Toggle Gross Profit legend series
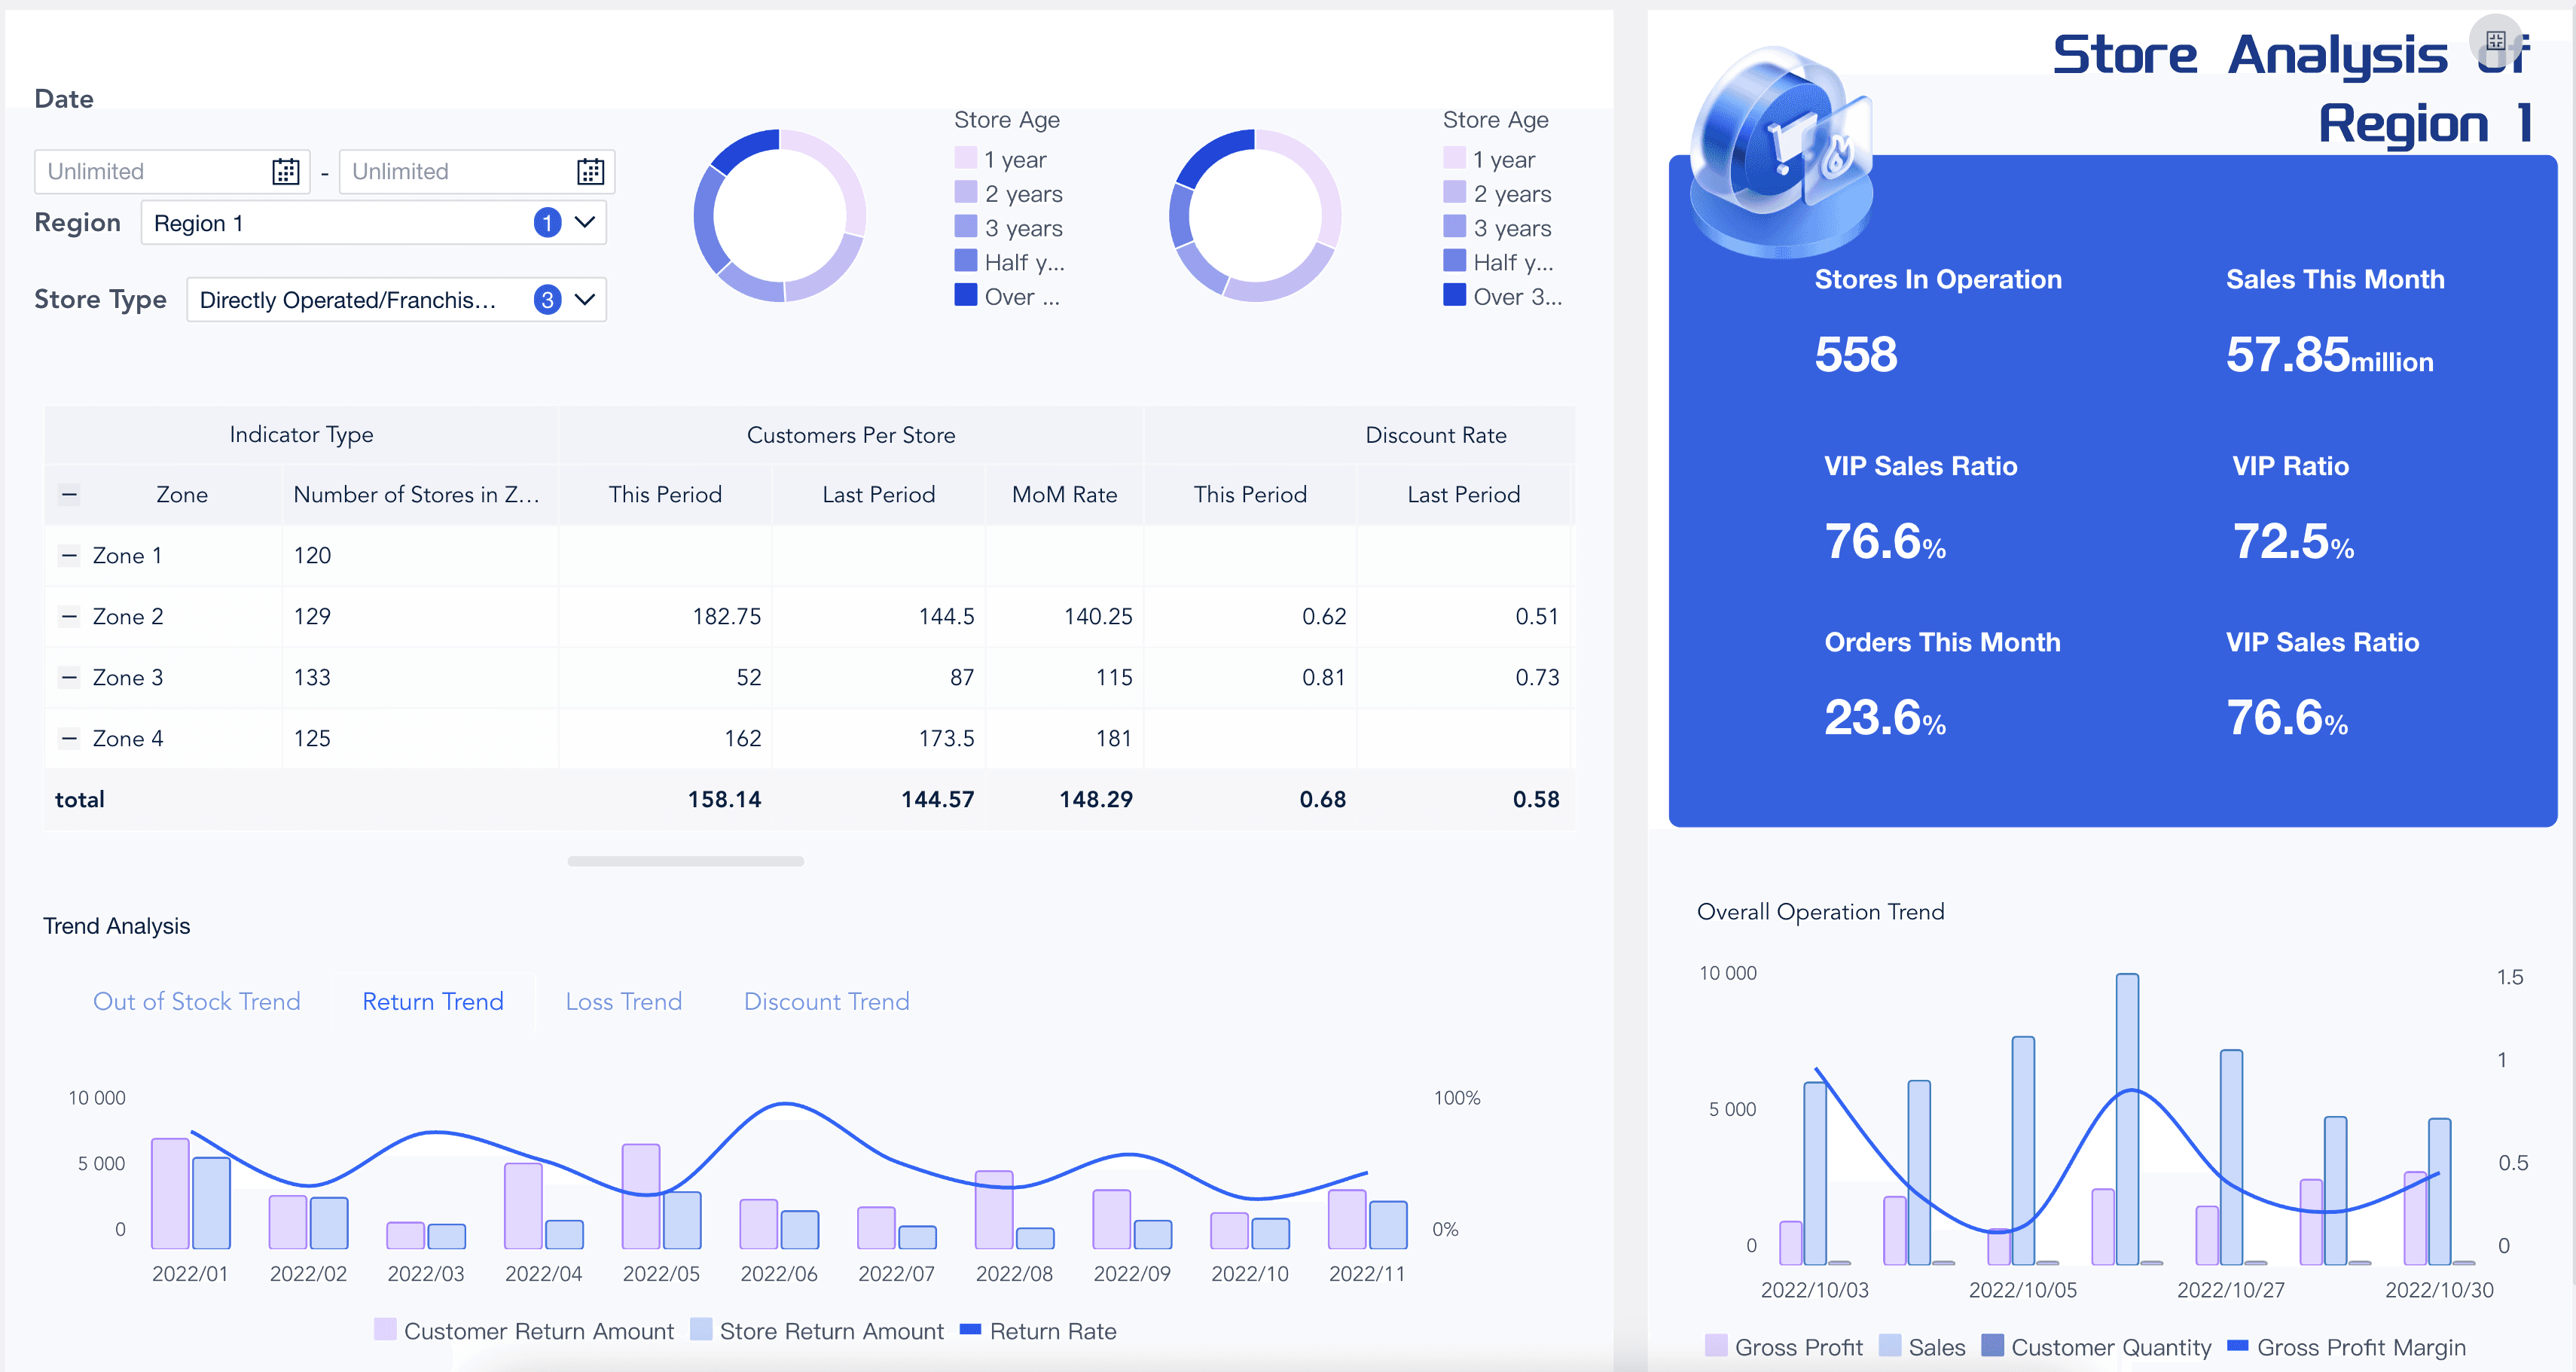Viewport: 2576px width, 1372px height. [x=1784, y=1346]
